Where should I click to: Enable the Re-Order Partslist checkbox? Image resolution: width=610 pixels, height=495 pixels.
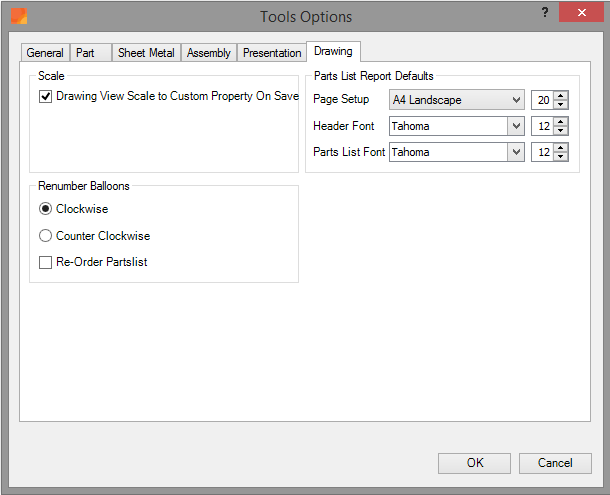[x=46, y=262]
